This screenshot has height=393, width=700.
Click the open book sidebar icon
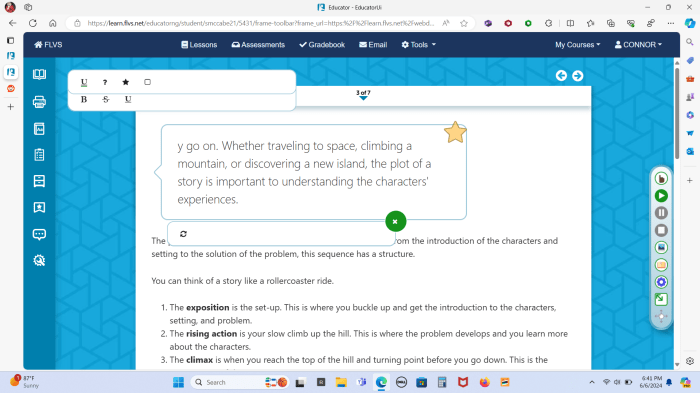pyautogui.click(x=39, y=75)
